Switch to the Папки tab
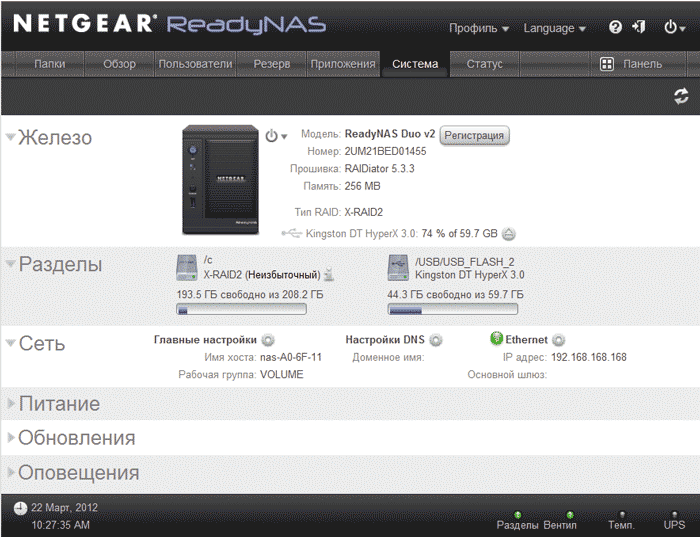700x537 pixels. point(50,64)
